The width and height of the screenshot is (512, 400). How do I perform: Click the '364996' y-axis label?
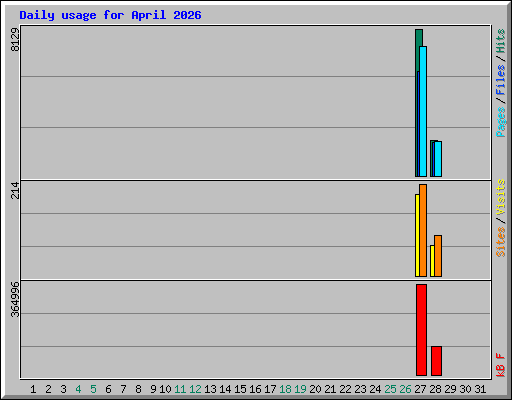click(x=15, y=299)
